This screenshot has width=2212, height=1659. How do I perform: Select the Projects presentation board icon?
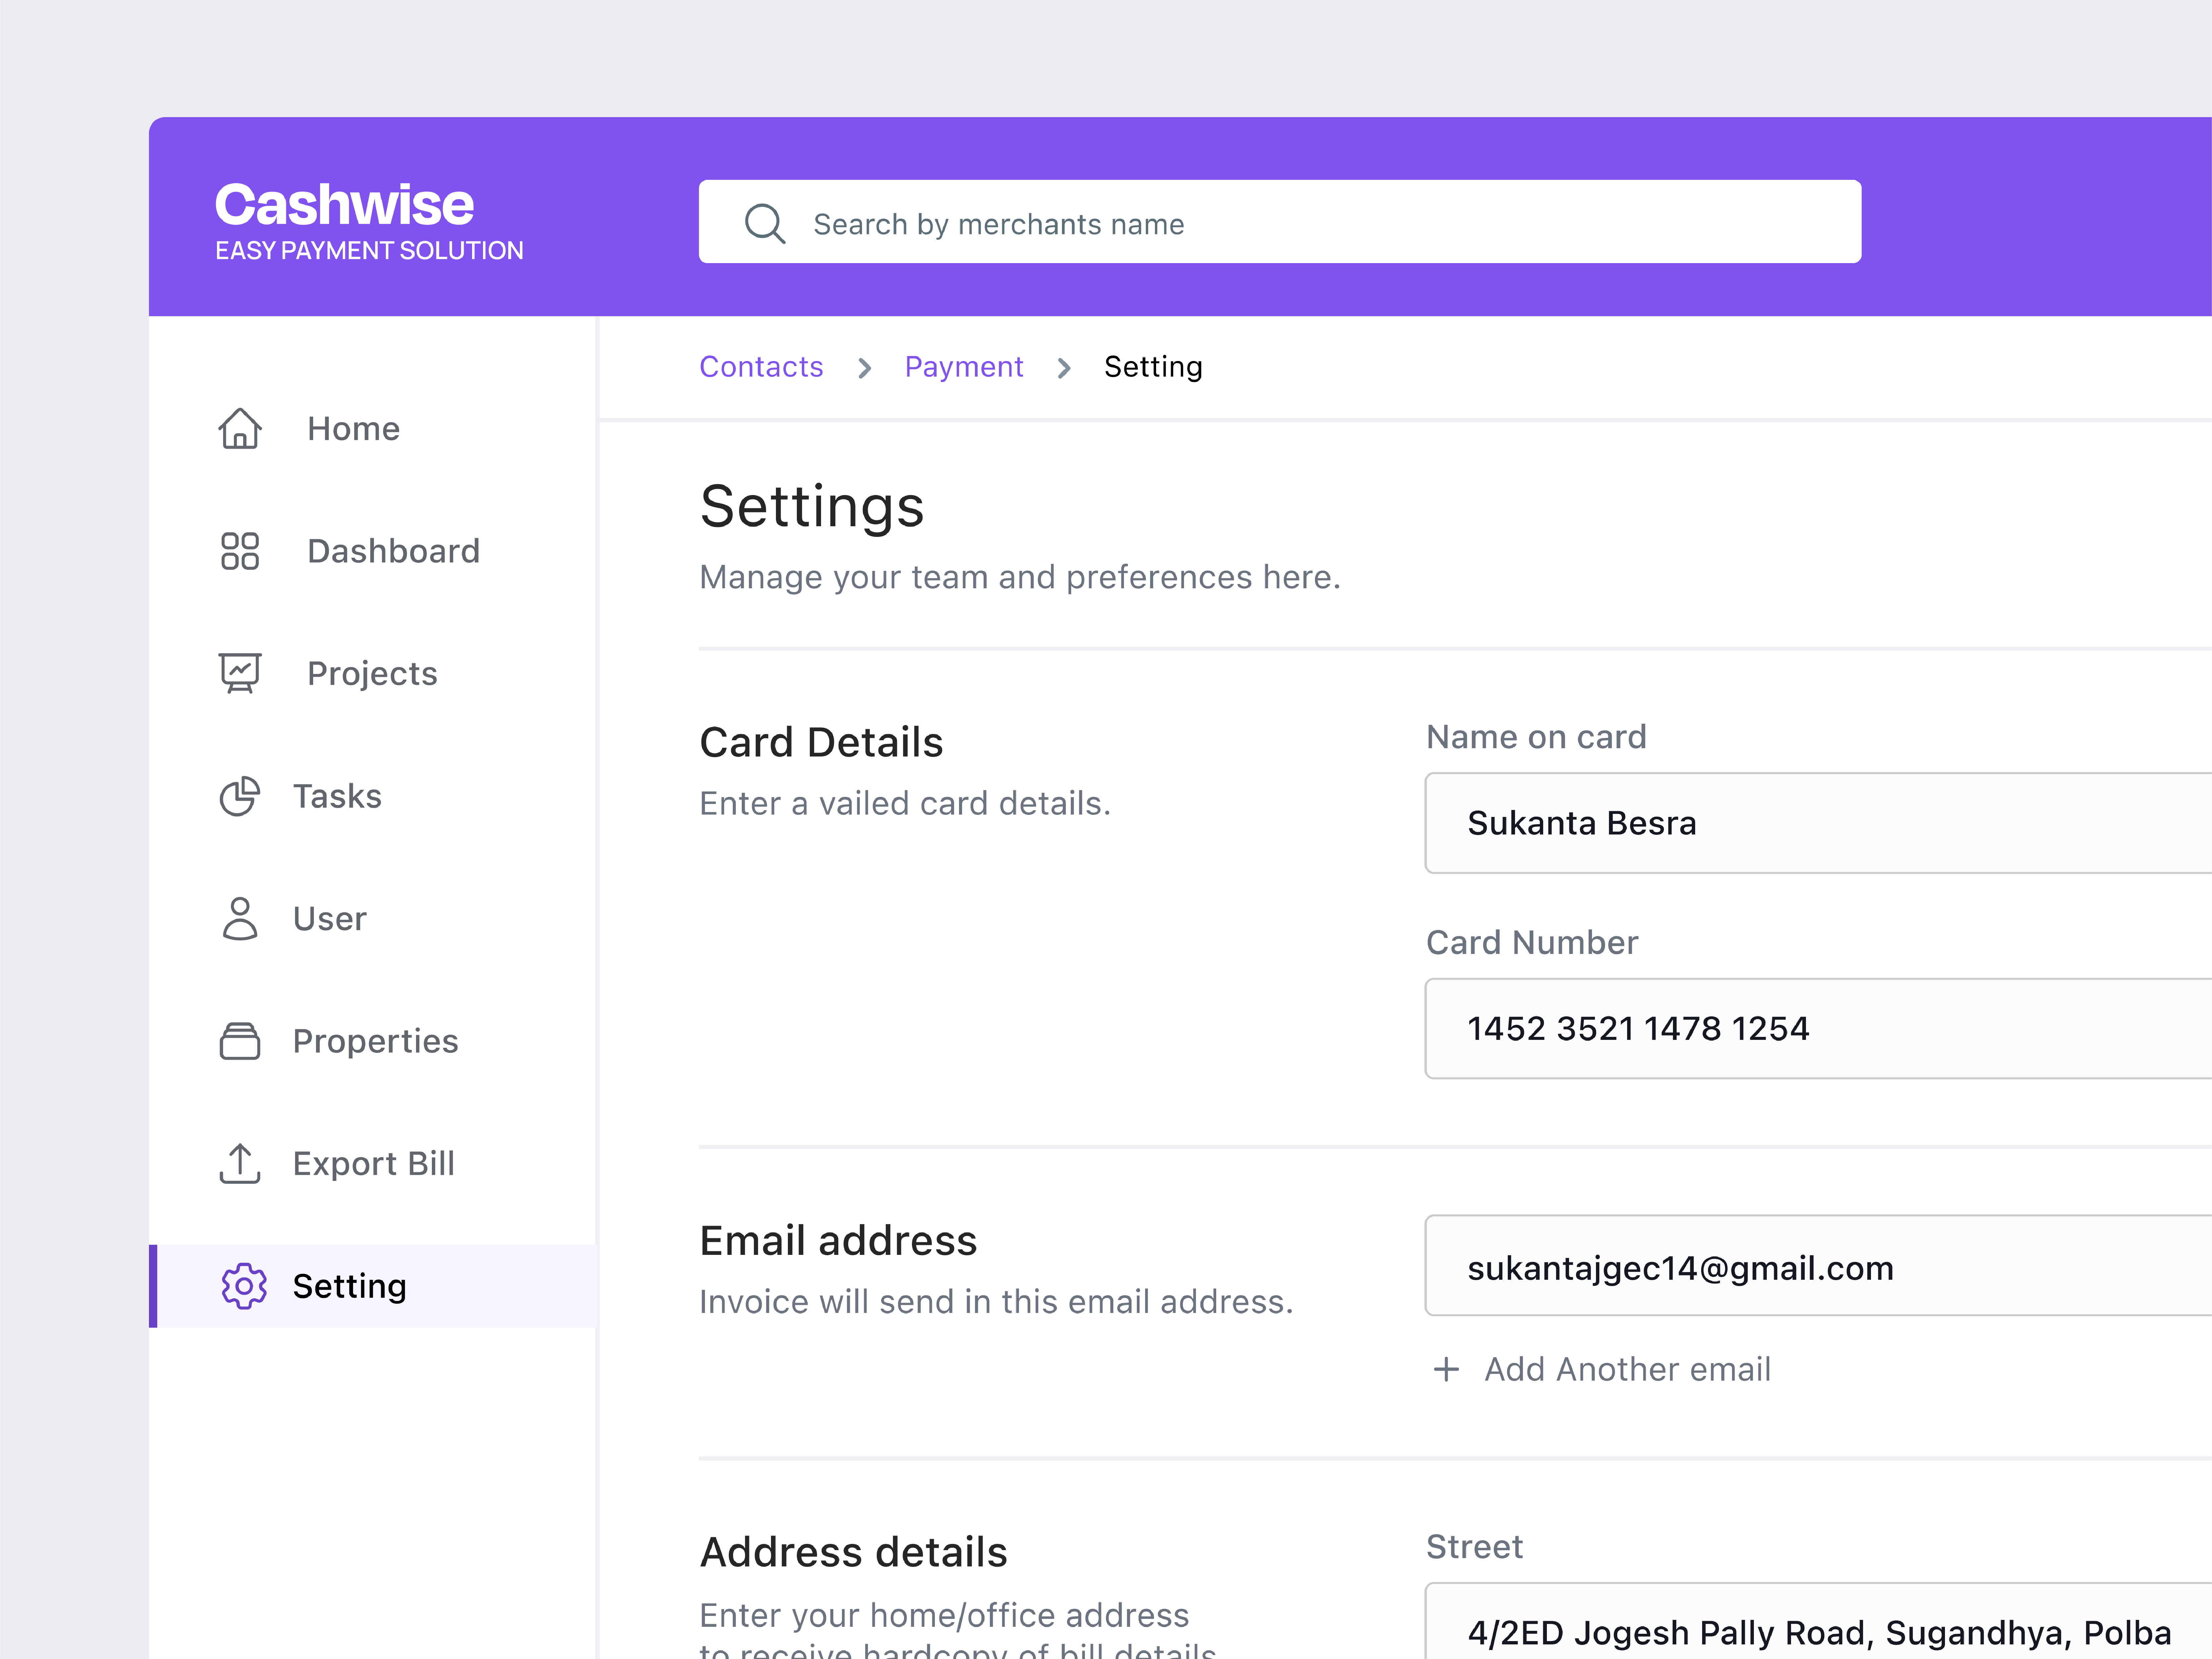pos(240,673)
